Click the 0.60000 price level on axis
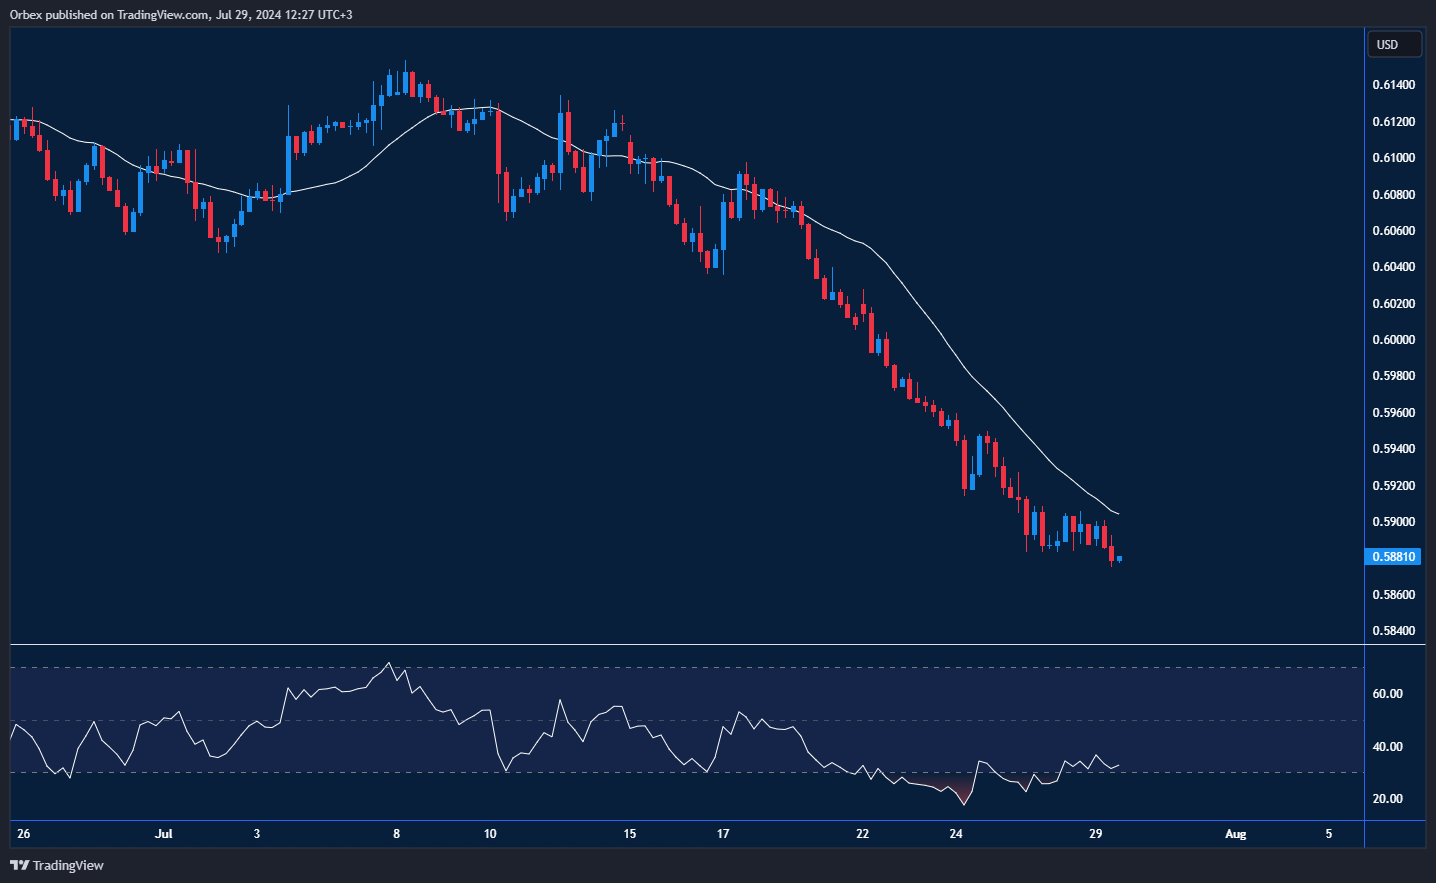The height and width of the screenshot is (883, 1436). (1393, 340)
